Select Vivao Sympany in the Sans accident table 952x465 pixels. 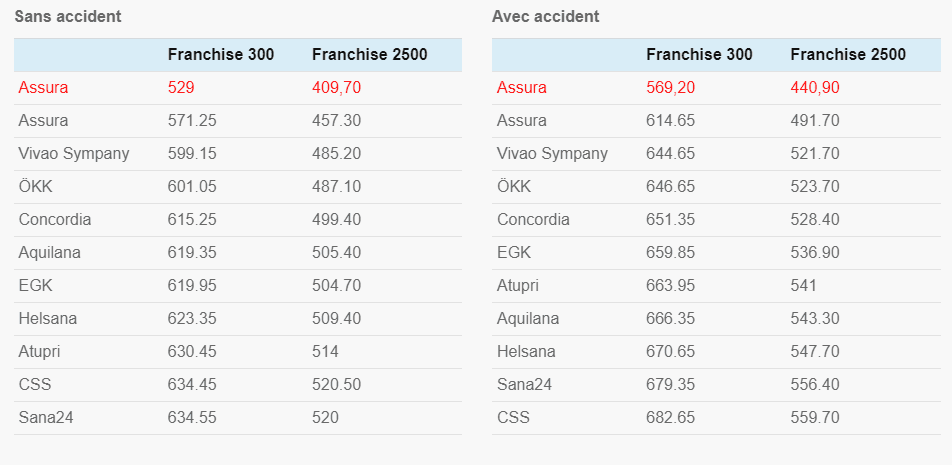74,154
